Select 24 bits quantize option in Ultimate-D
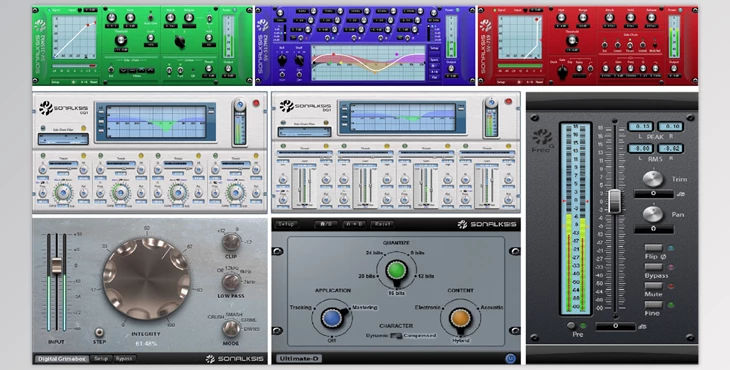Viewport: 730px width, 370px height. (x=374, y=253)
